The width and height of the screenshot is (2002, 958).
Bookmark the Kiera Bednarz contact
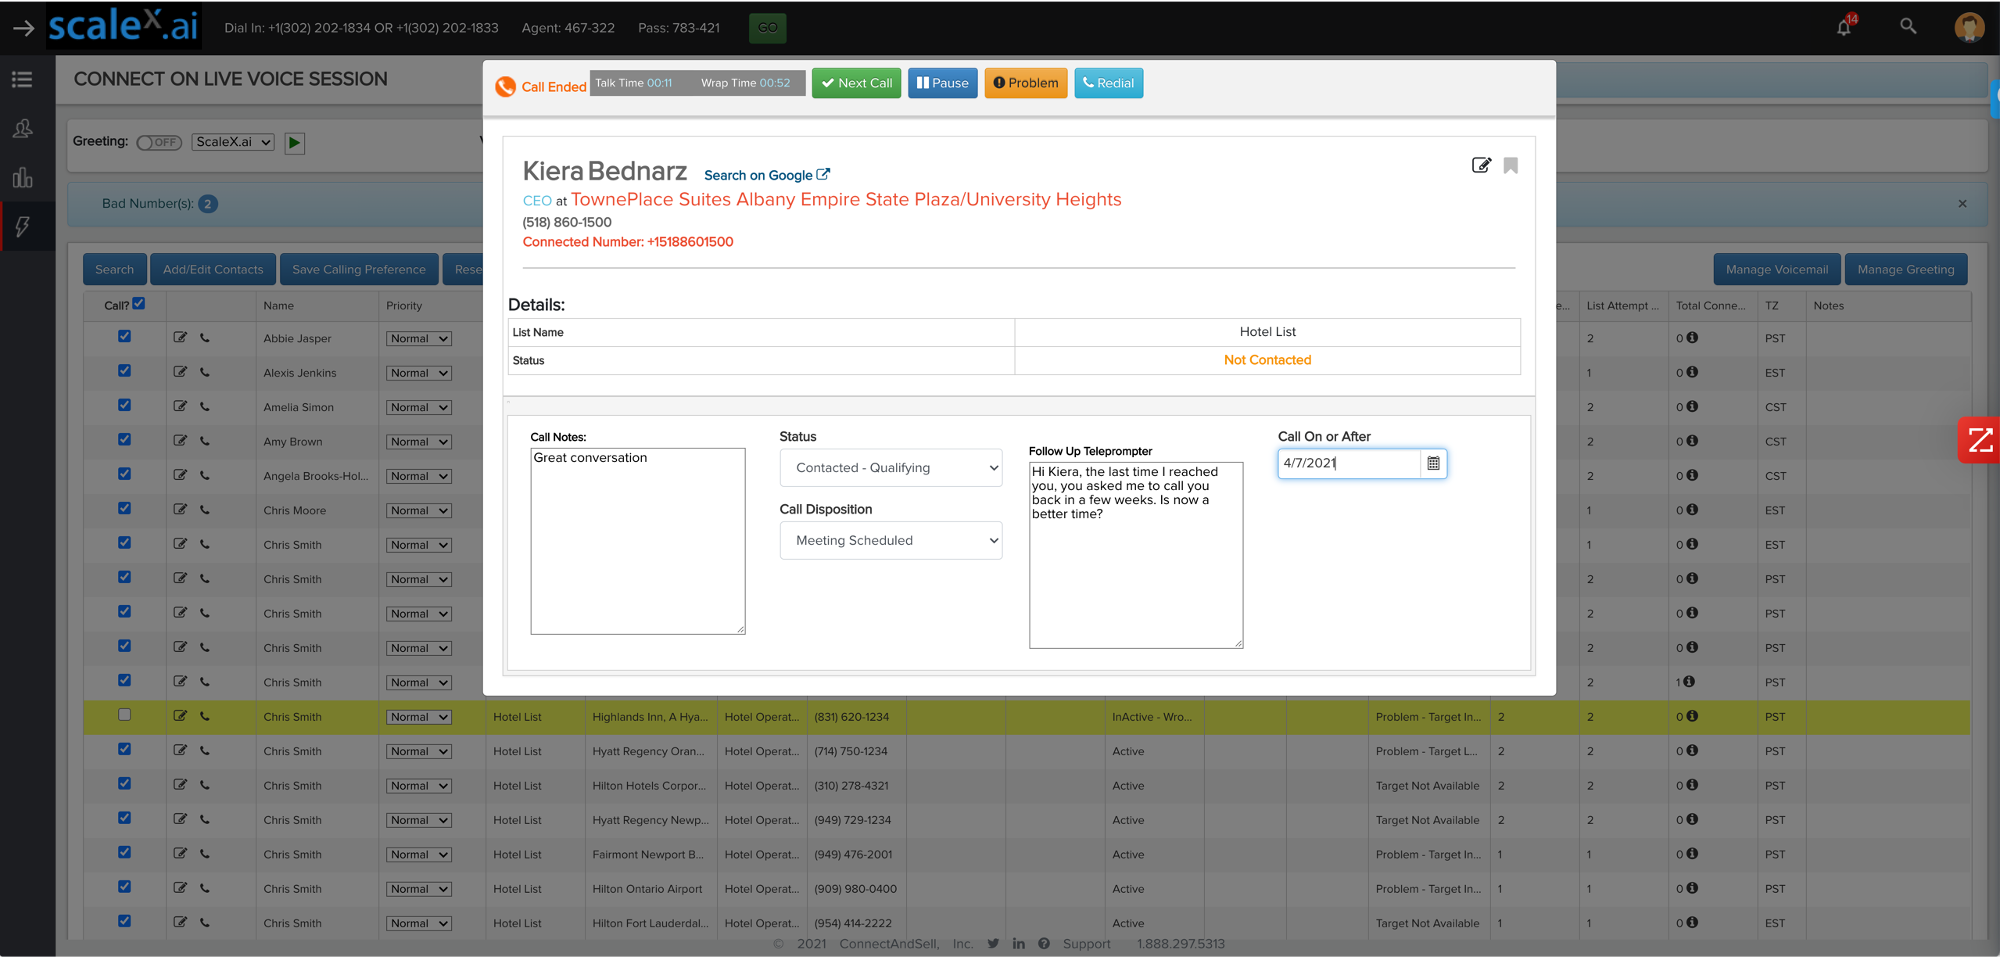click(x=1510, y=165)
